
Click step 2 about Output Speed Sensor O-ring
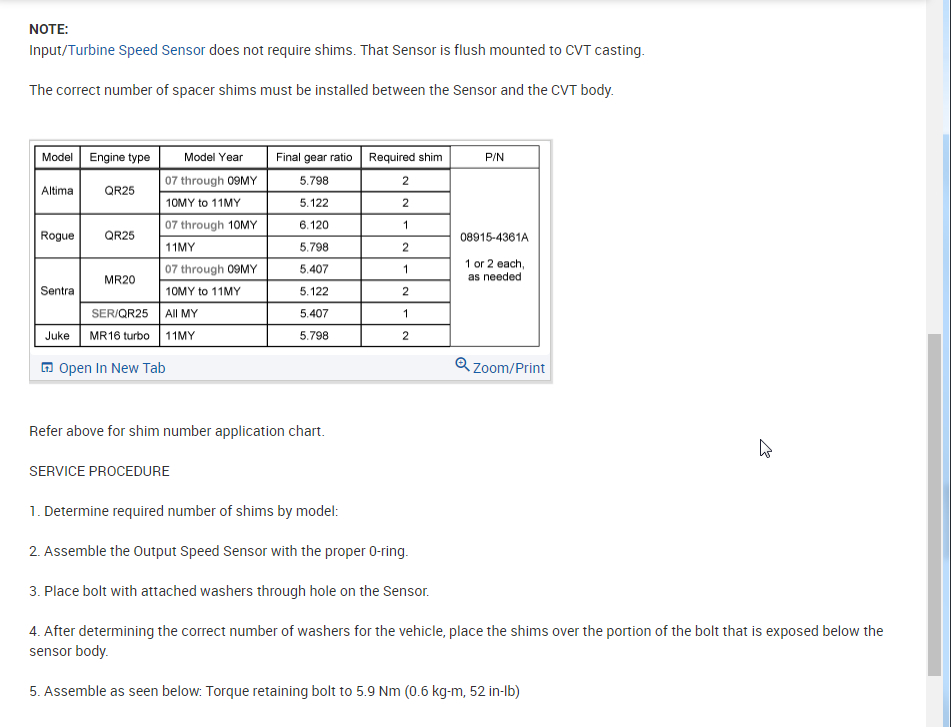[218, 551]
